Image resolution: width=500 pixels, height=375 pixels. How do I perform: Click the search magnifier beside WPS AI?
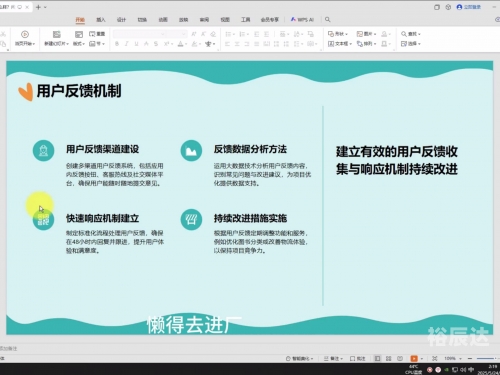pos(328,20)
